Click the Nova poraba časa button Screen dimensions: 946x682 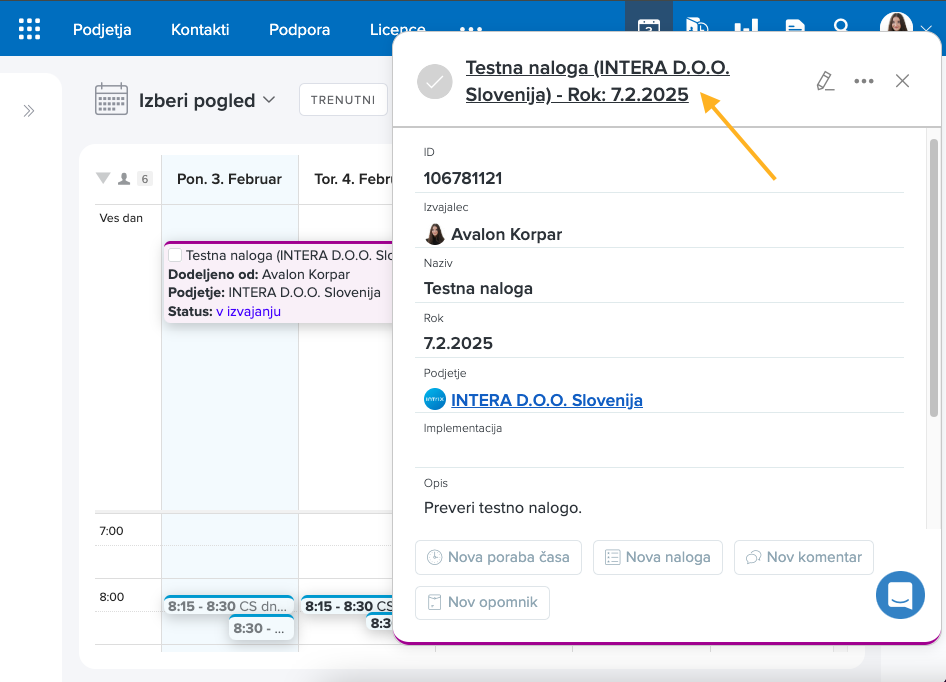click(498, 557)
